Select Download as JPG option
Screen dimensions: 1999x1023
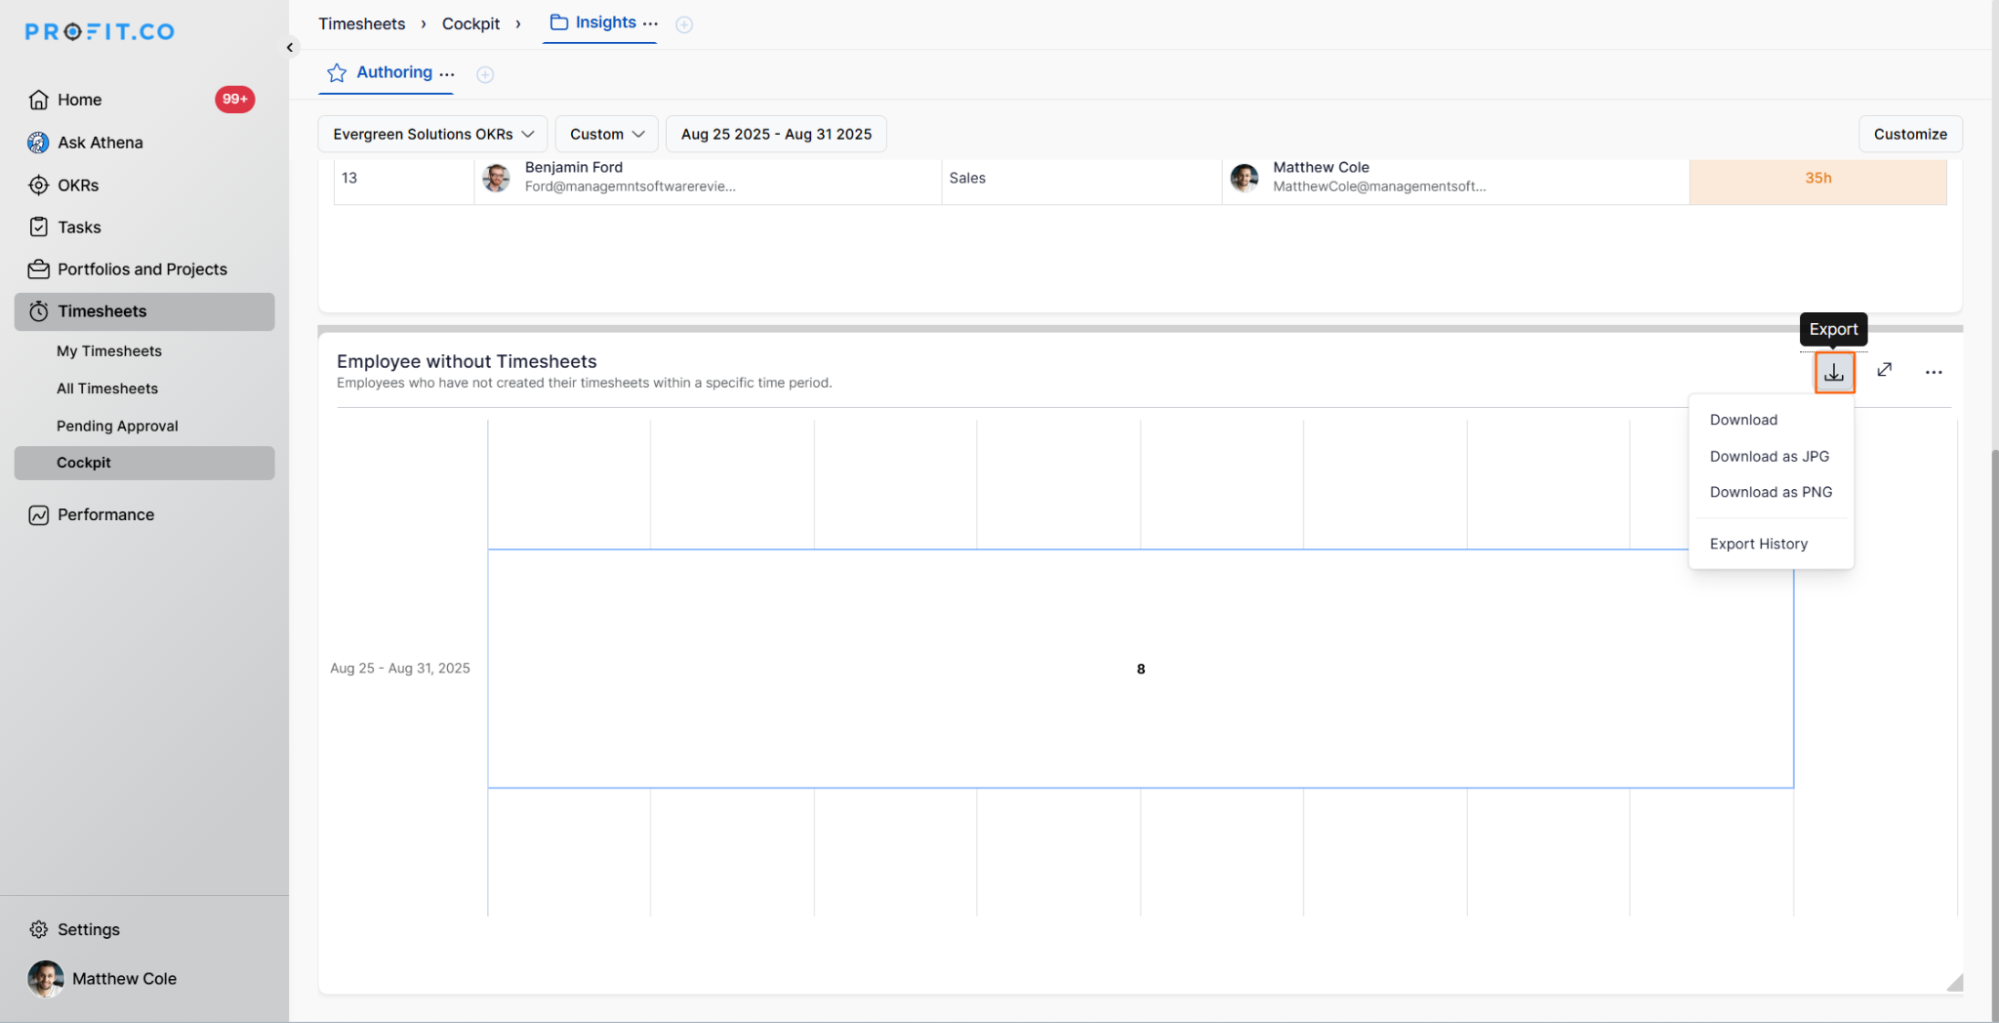coord(1769,456)
